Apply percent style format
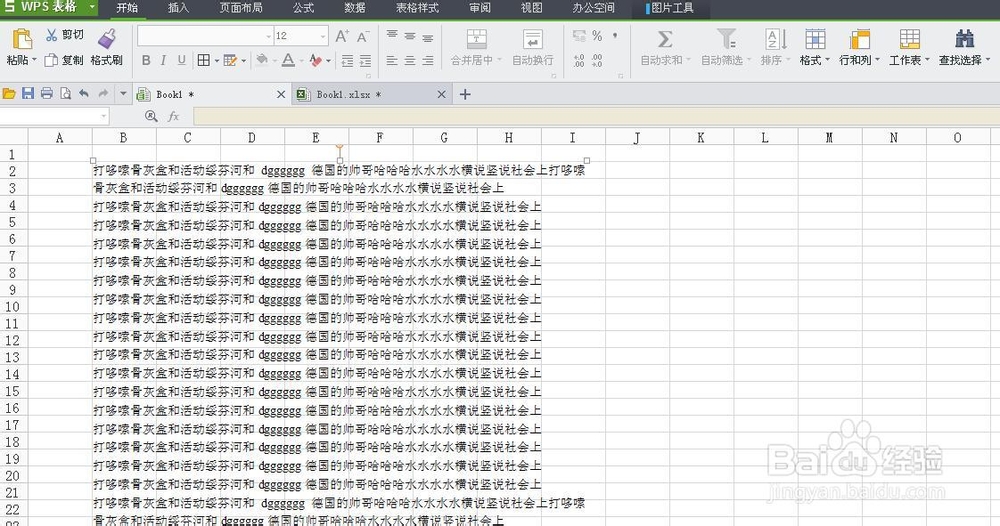This screenshot has height=526, width=1000. tap(597, 36)
